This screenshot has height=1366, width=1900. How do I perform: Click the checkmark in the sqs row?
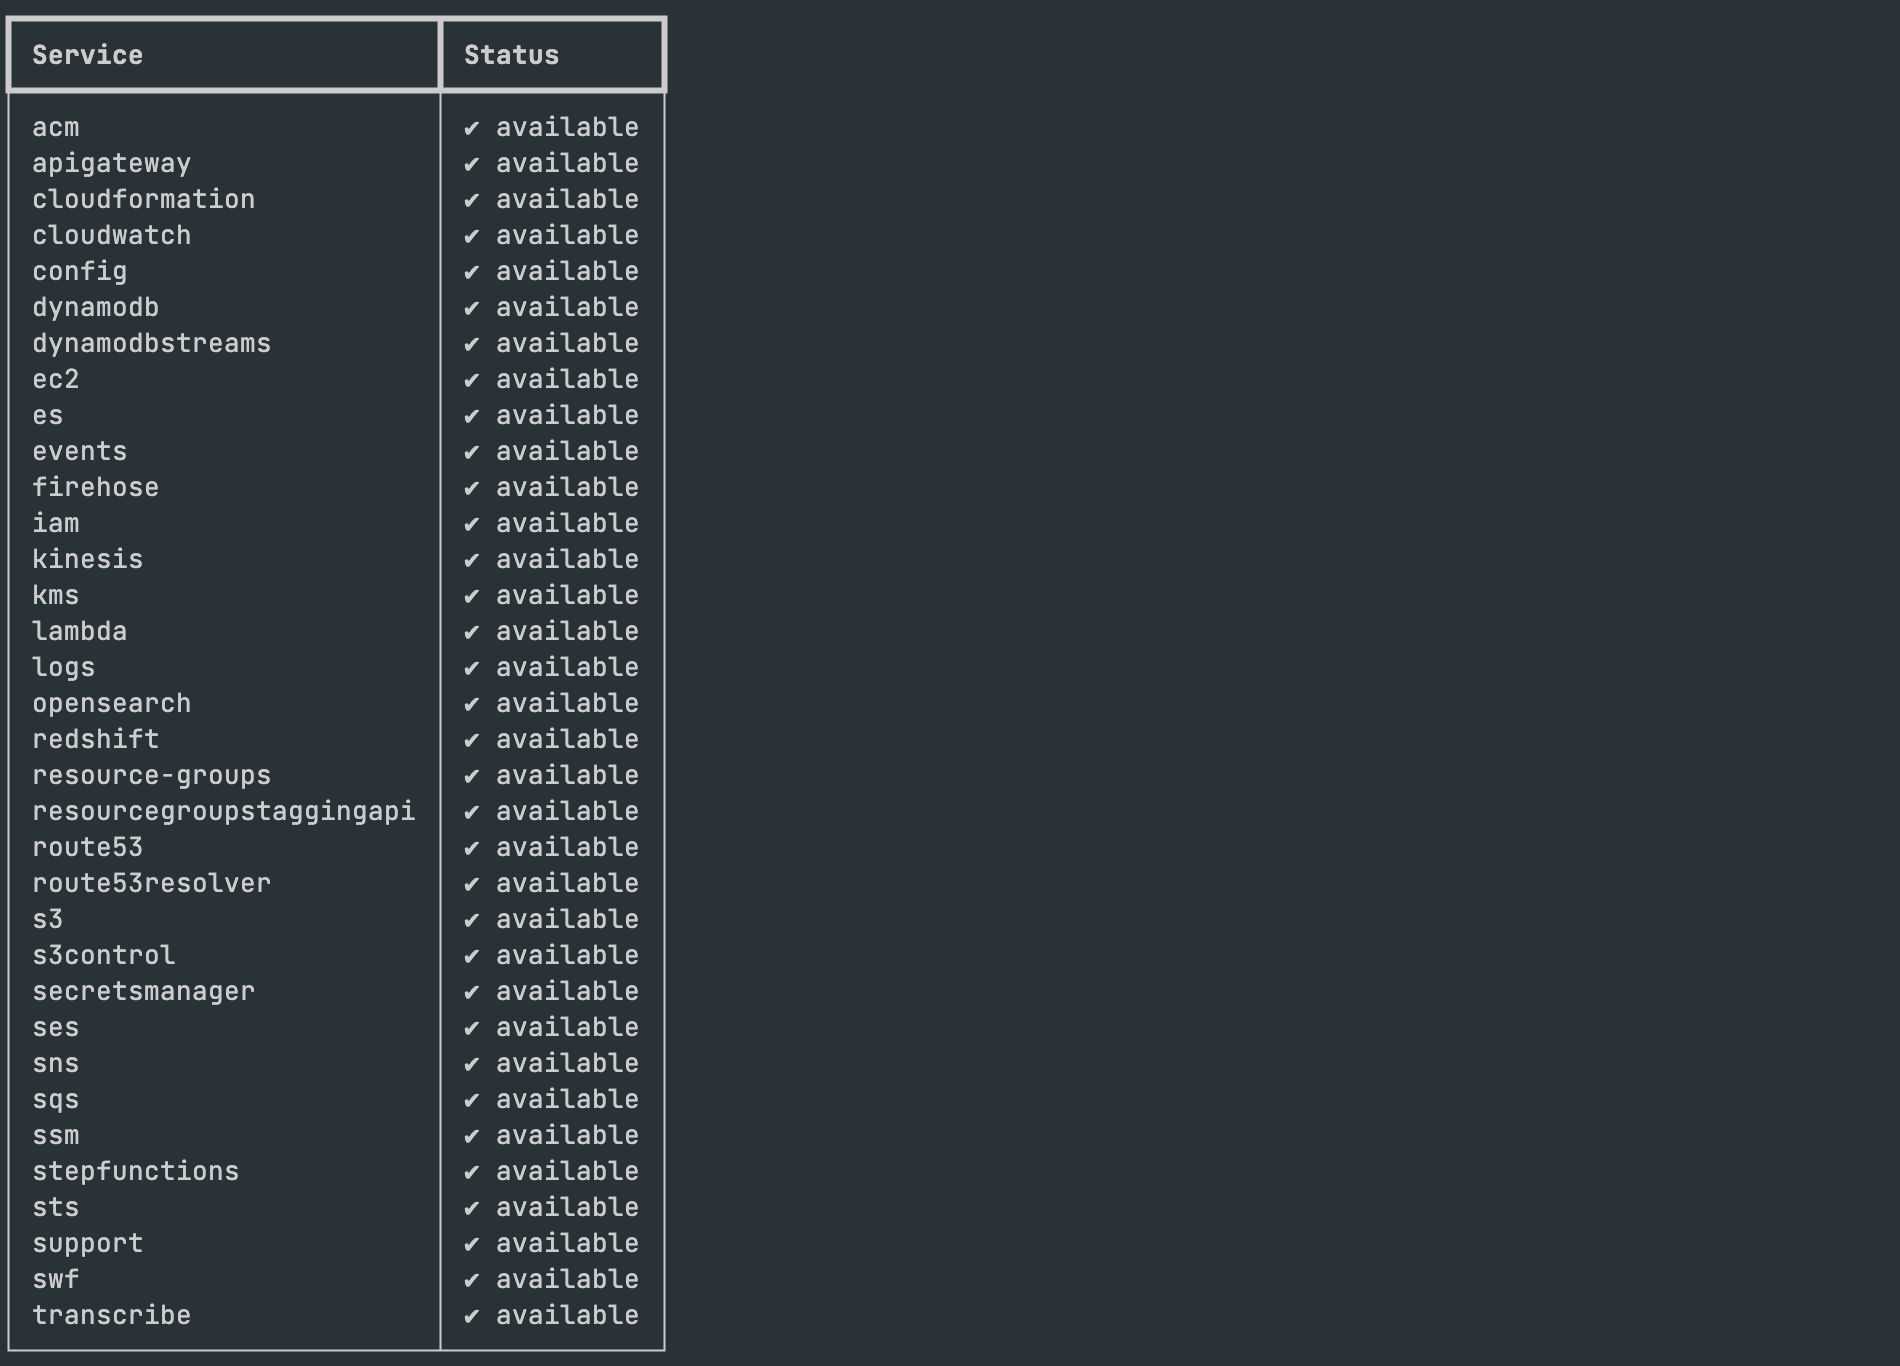[x=472, y=1100]
